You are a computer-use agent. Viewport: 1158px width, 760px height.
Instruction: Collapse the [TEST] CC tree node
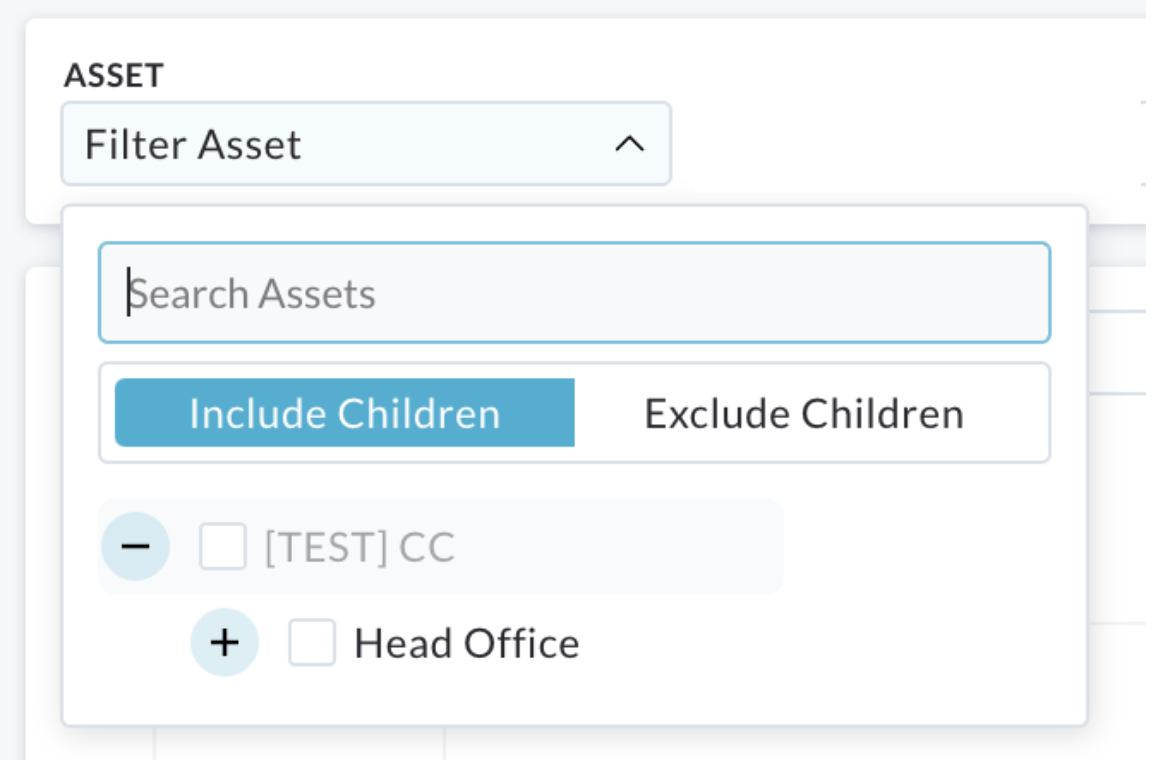coord(136,546)
